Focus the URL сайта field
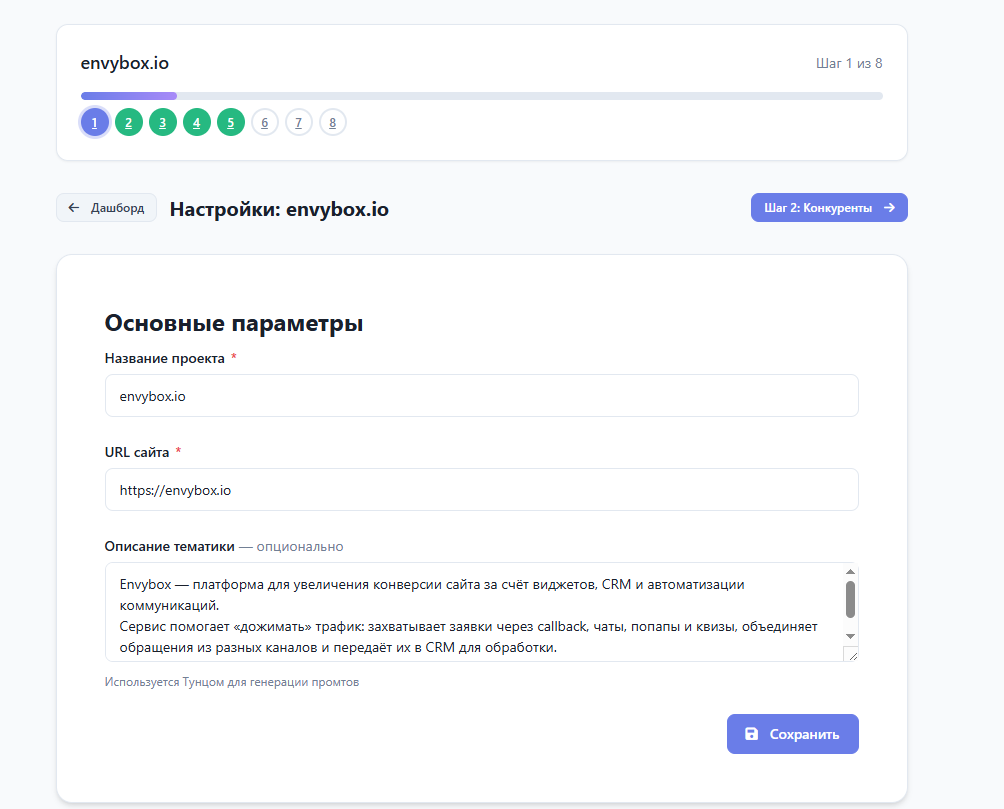This screenshot has width=1004, height=809. pyautogui.click(x=481, y=490)
